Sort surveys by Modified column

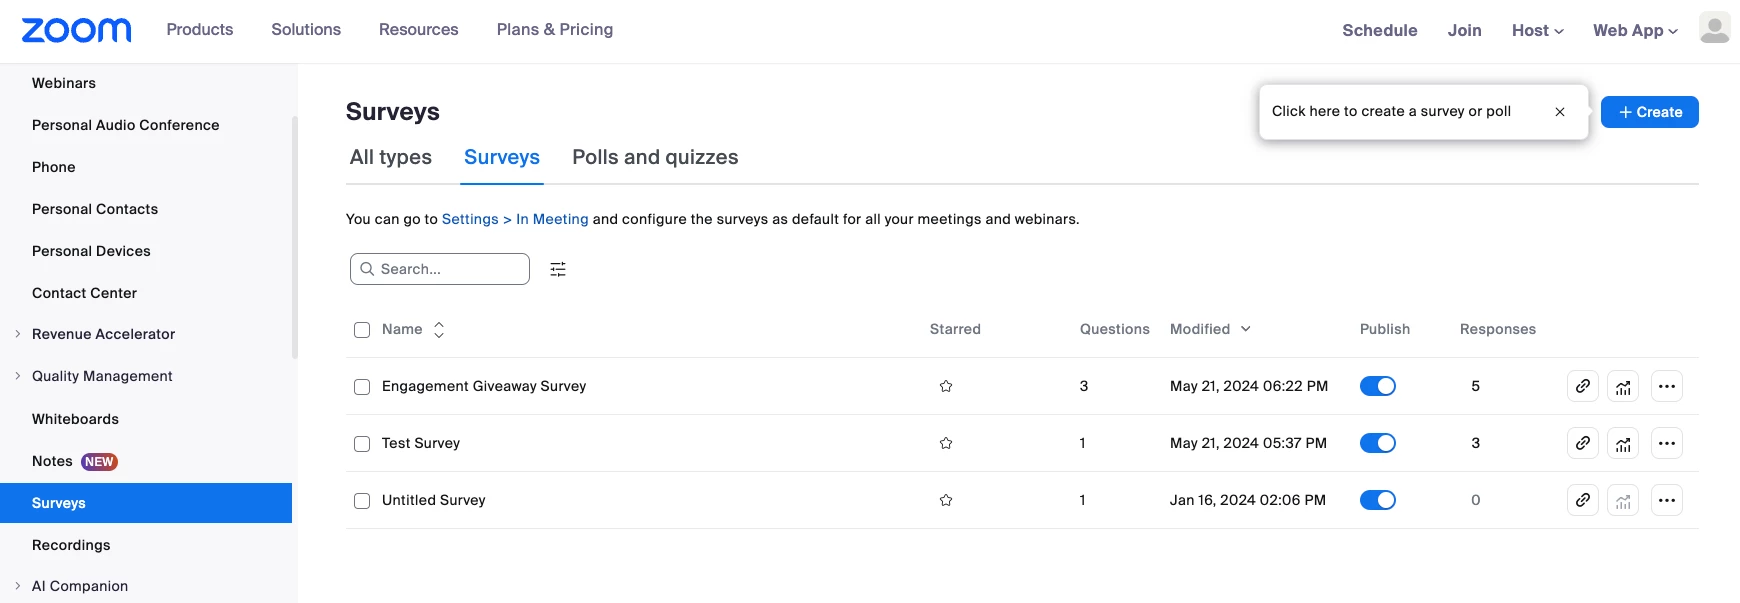(1210, 329)
